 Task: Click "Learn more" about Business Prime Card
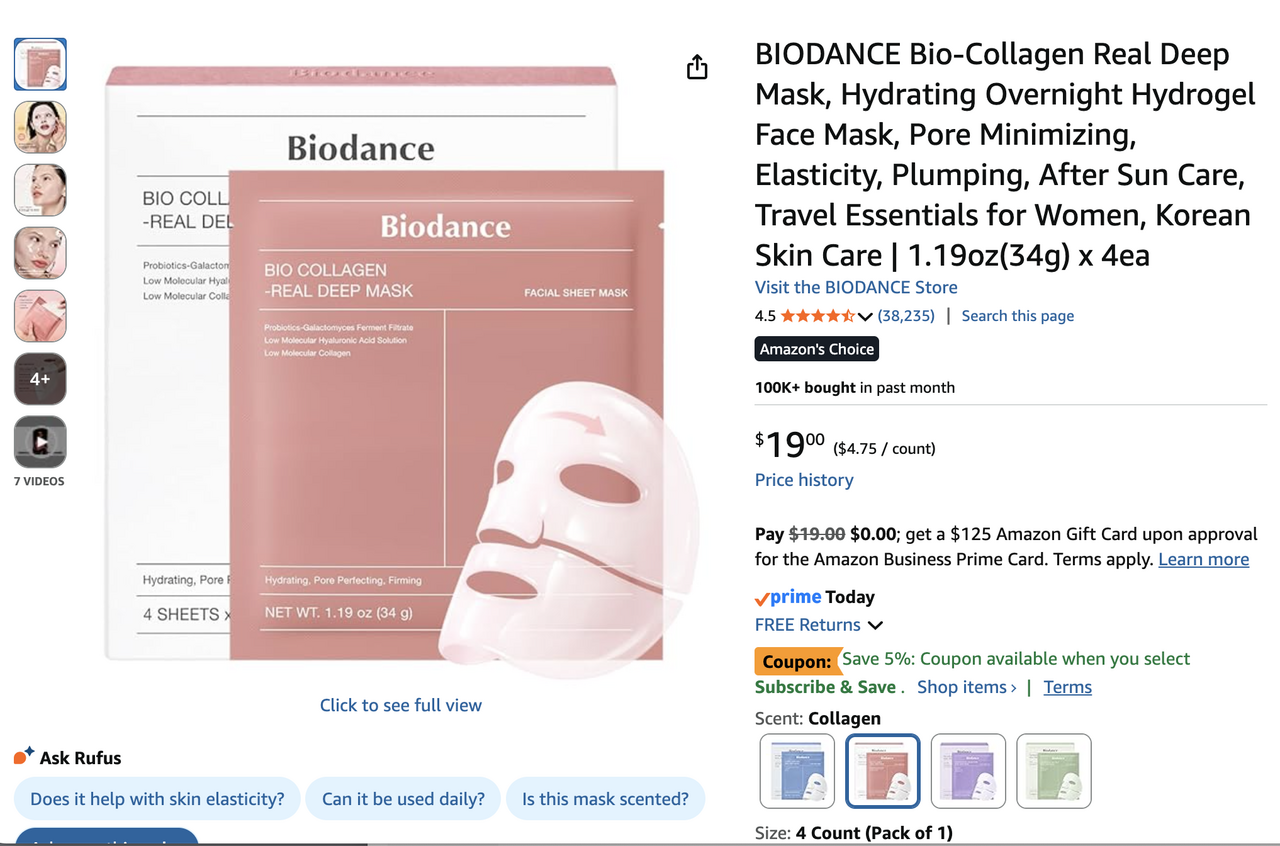tap(1203, 560)
